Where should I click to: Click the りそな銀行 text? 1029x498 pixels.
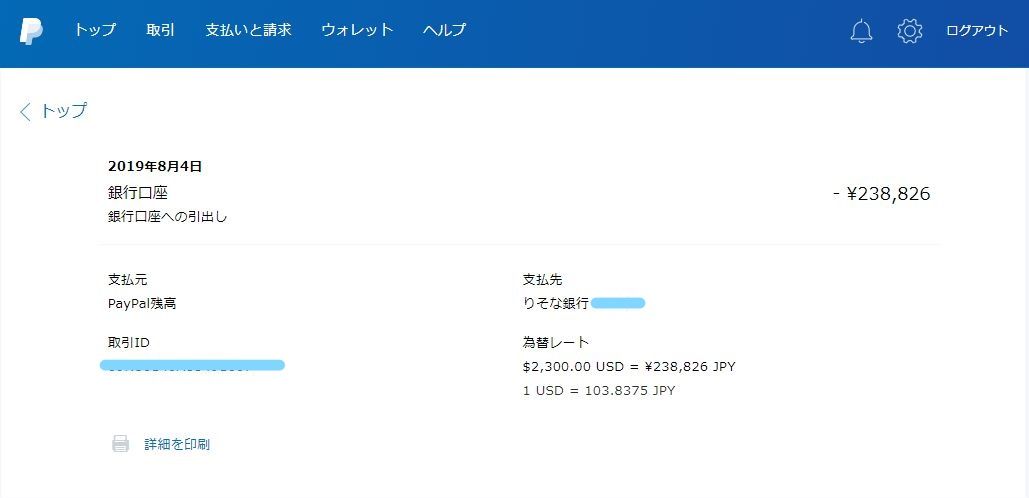(556, 304)
